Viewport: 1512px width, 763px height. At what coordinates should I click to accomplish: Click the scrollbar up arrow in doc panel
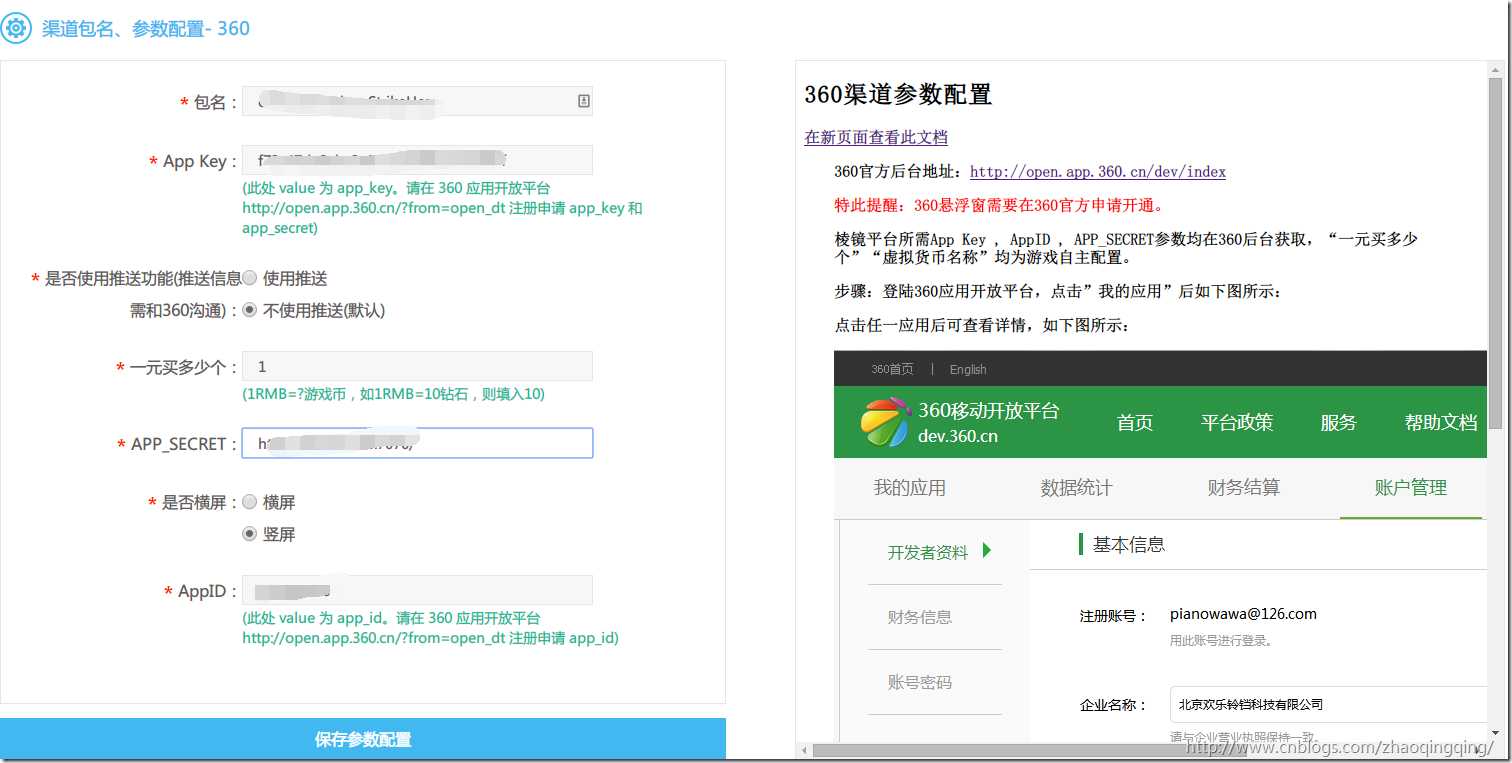pyautogui.click(x=1495, y=69)
